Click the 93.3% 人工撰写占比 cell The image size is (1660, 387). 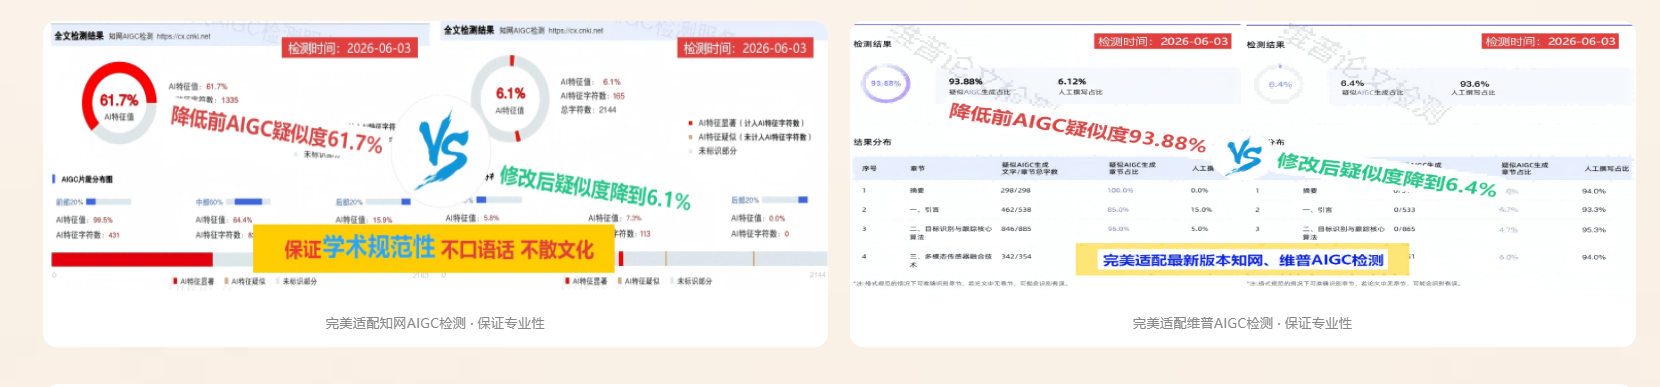coord(1594,210)
